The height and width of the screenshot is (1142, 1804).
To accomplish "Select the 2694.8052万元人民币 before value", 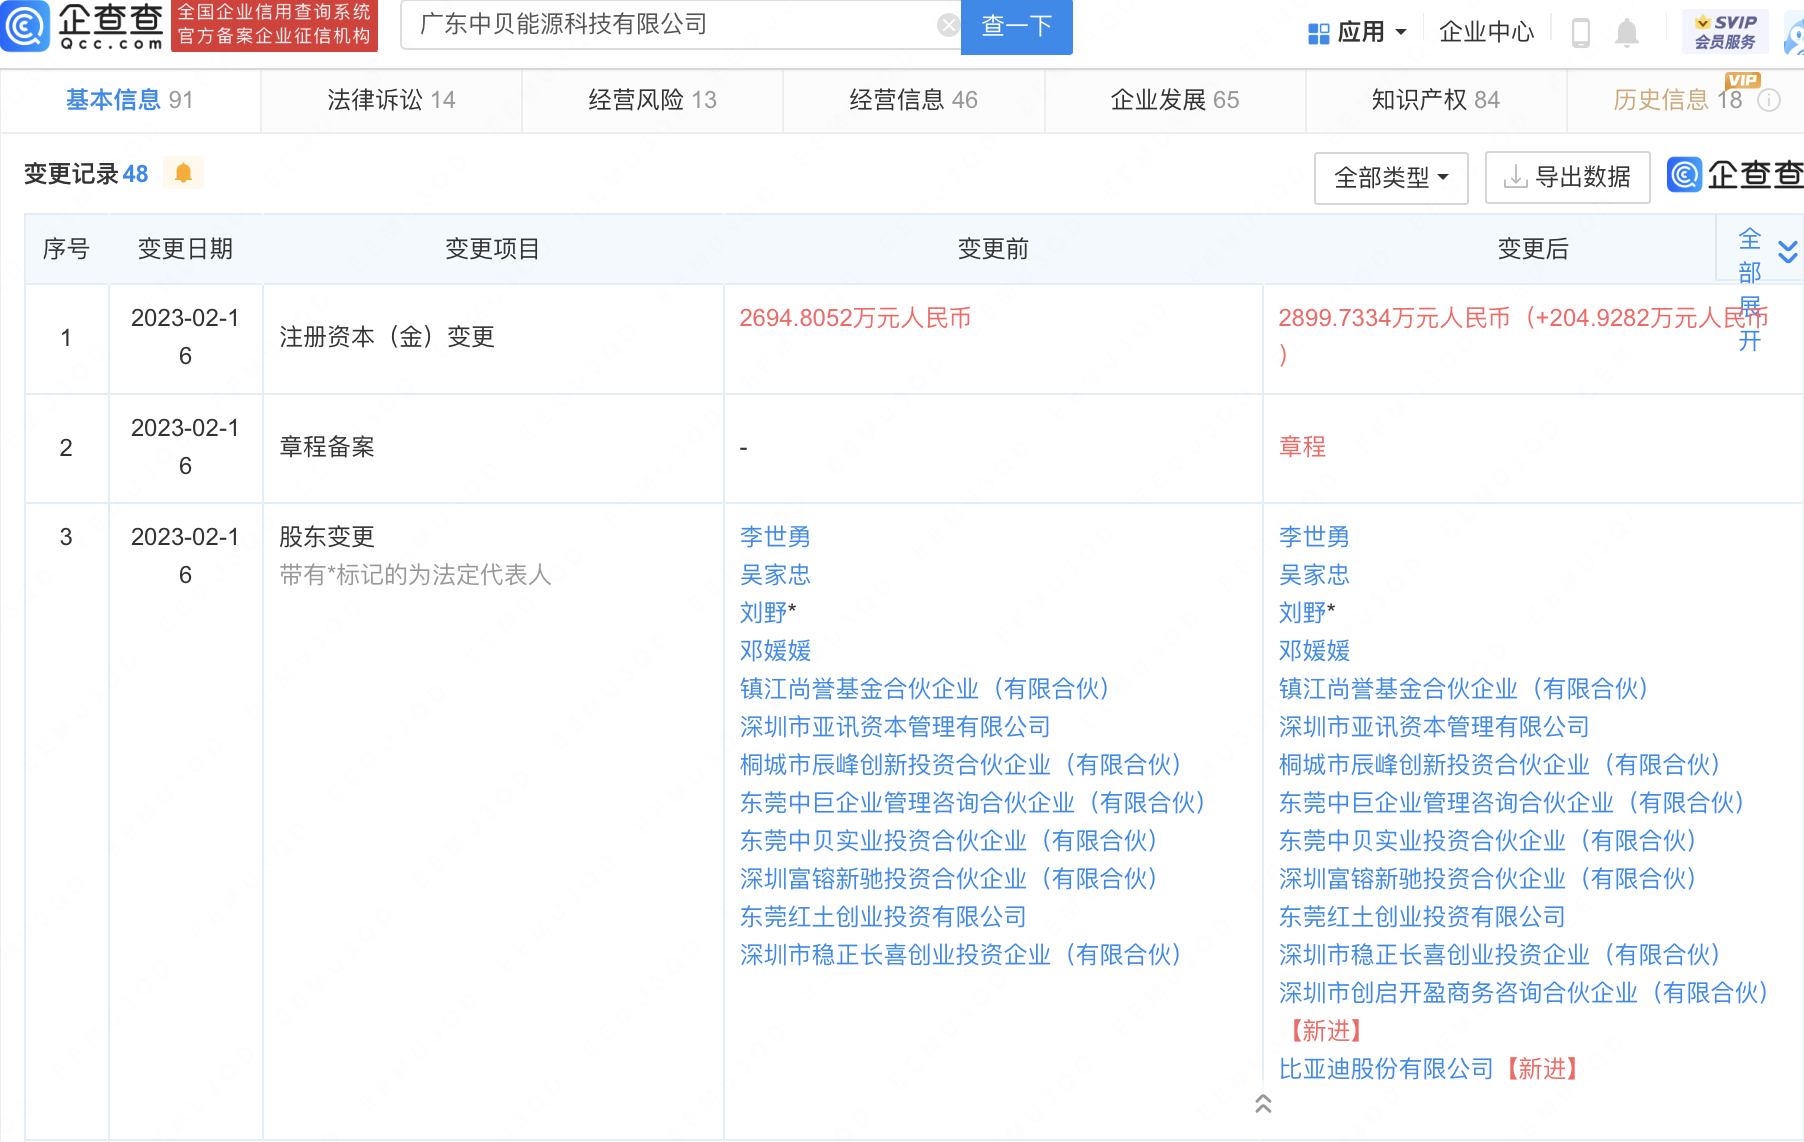I will (x=855, y=318).
